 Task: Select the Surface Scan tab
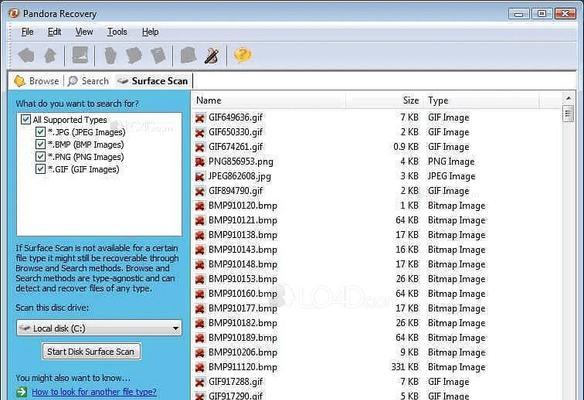click(x=153, y=81)
